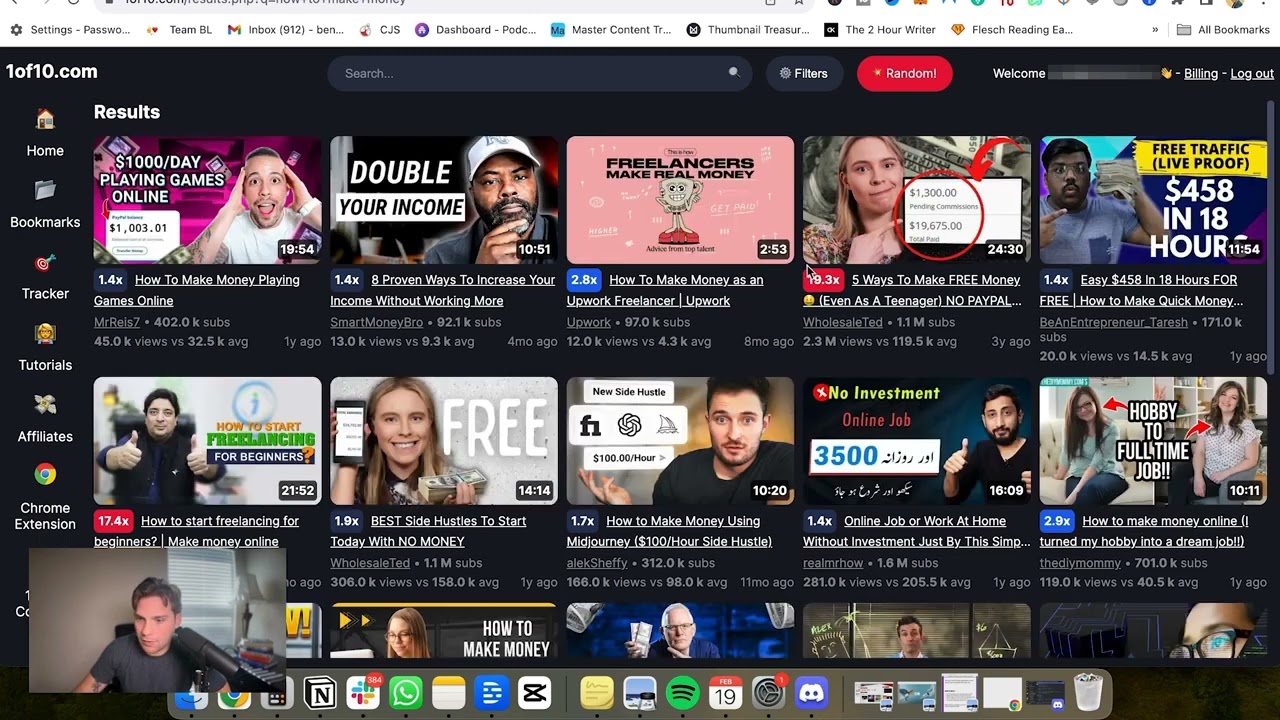This screenshot has height=720, width=1280.
Task: Open the Filters panel
Action: coord(804,73)
